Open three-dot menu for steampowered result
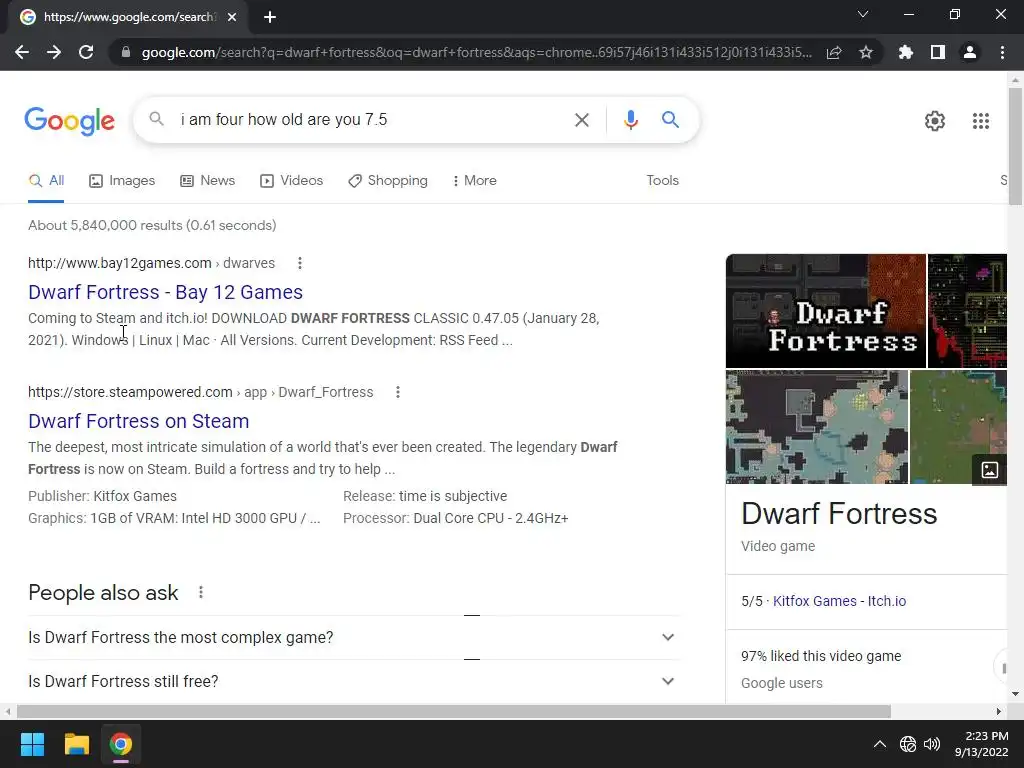The image size is (1024, 768). pos(398,392)
